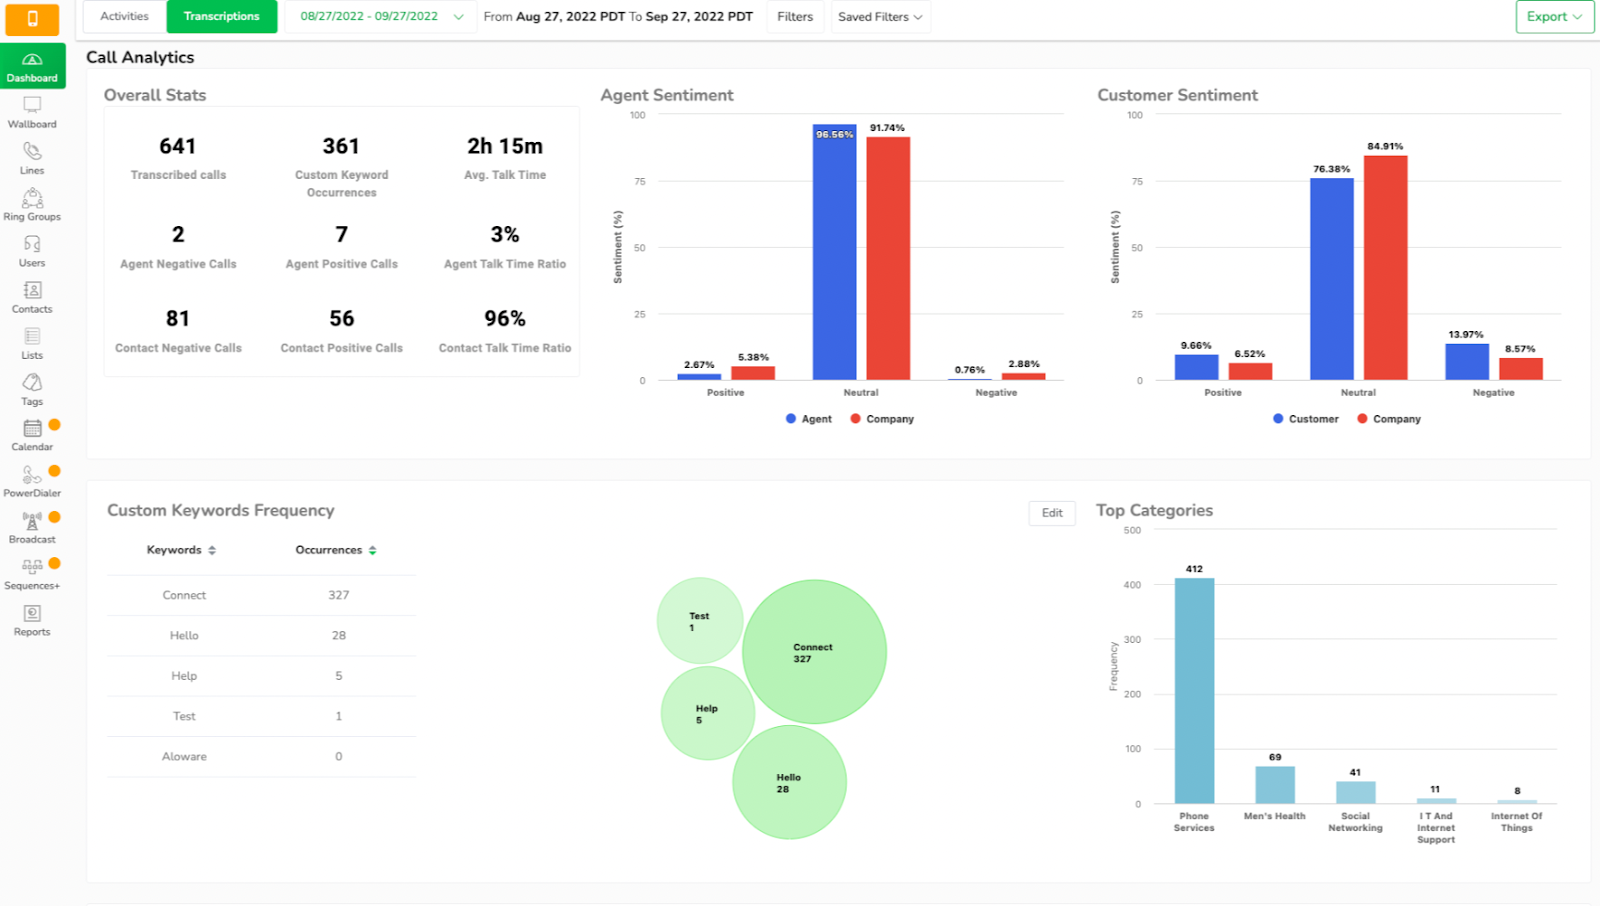Click the Contact Negative Calls stat

pos(178,331)
